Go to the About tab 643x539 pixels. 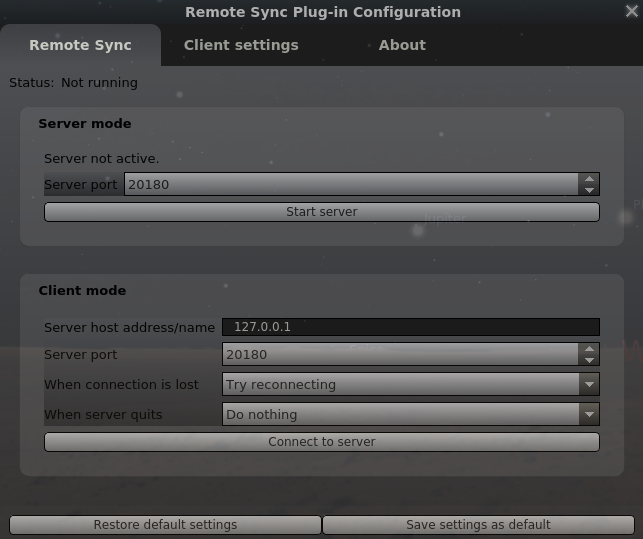[402, 45]
